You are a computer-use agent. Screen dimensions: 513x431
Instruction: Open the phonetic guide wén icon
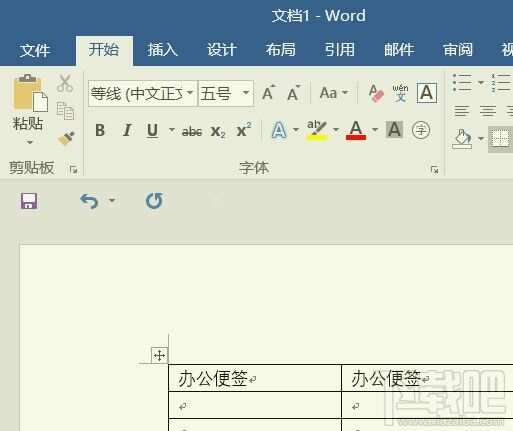(400, 93)
